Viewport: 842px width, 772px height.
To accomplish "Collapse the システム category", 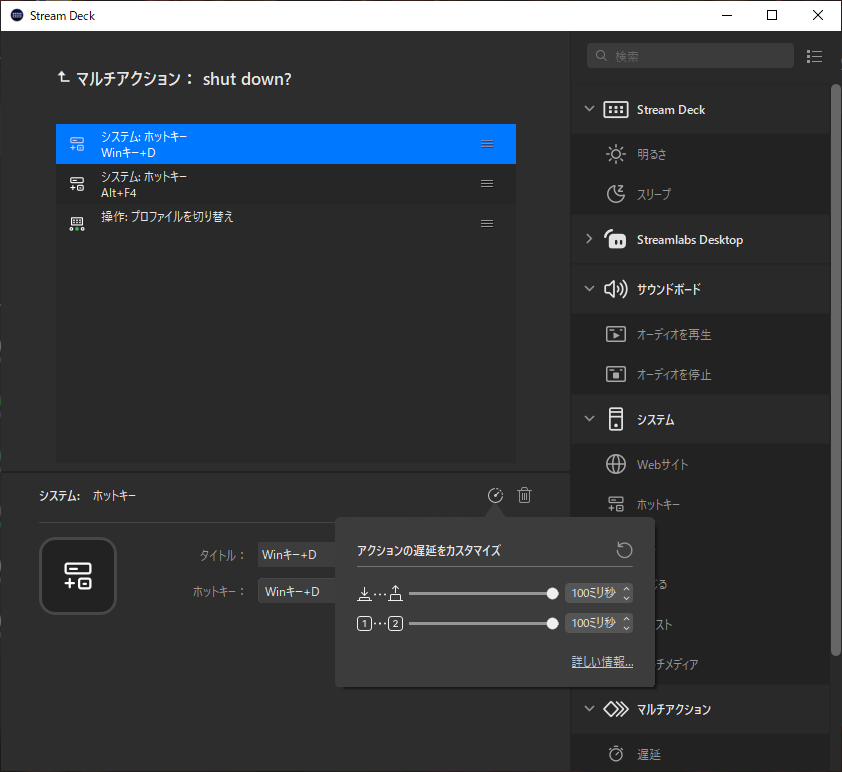I will coord(589,420).
